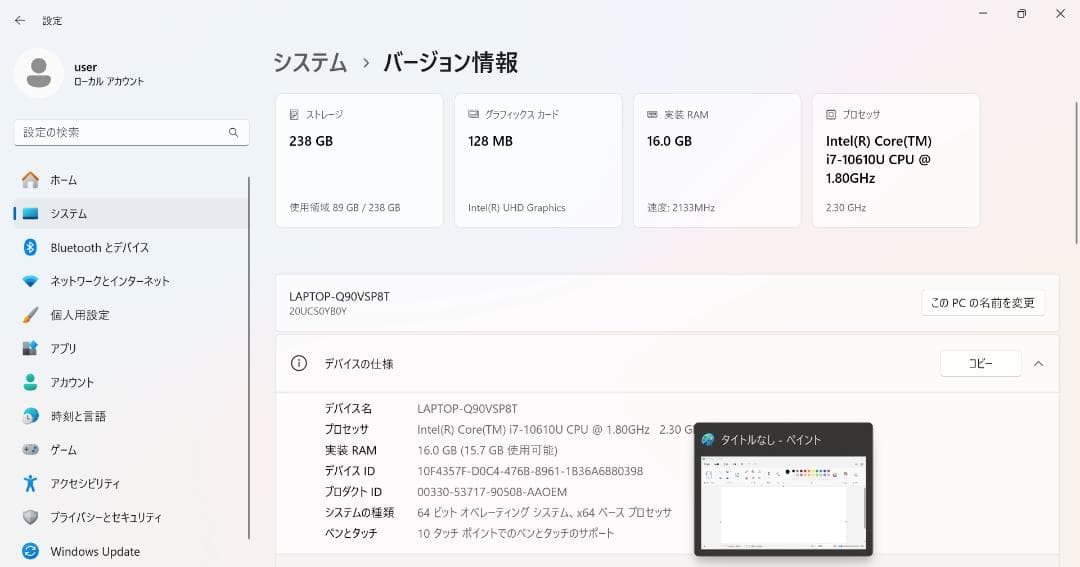Click the アカウント person icon
The width and height of the screenshot is (1080, 567).
pos(30,382)
